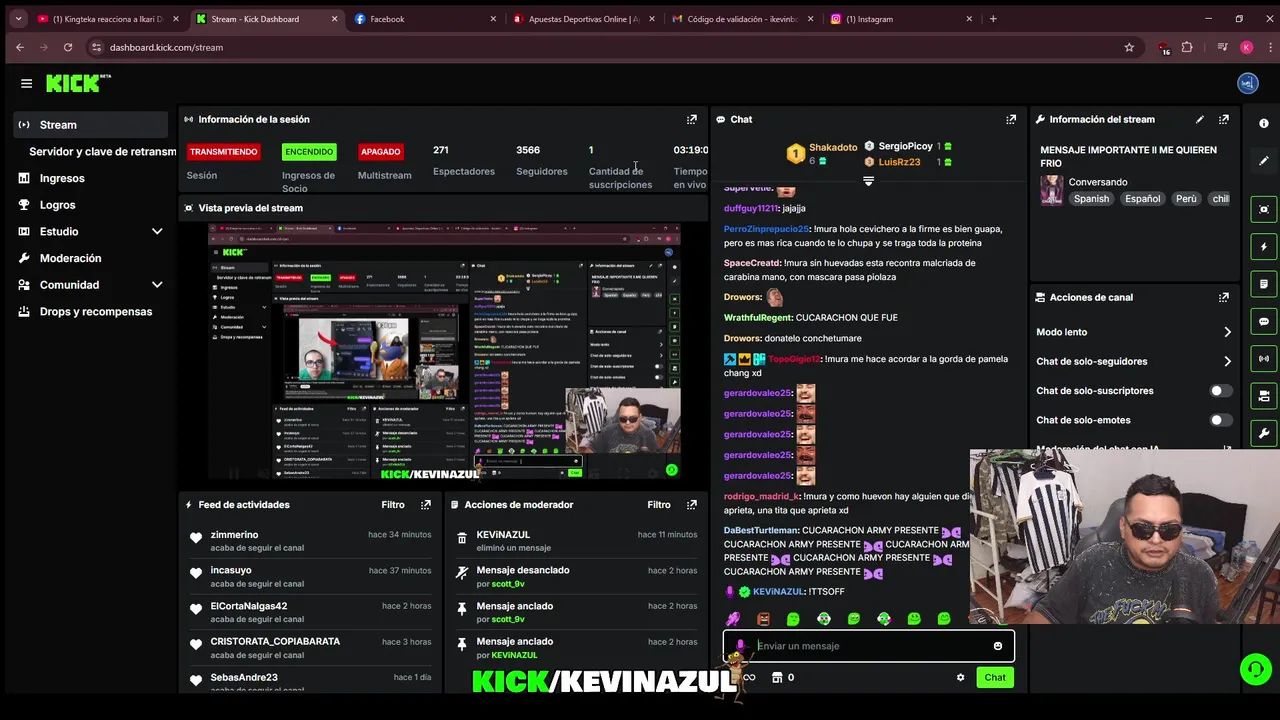The image size is (1280, 720).
Task: Click CRISTORATA_COPIABARATA in activity feed
Action: coord(275,642)
